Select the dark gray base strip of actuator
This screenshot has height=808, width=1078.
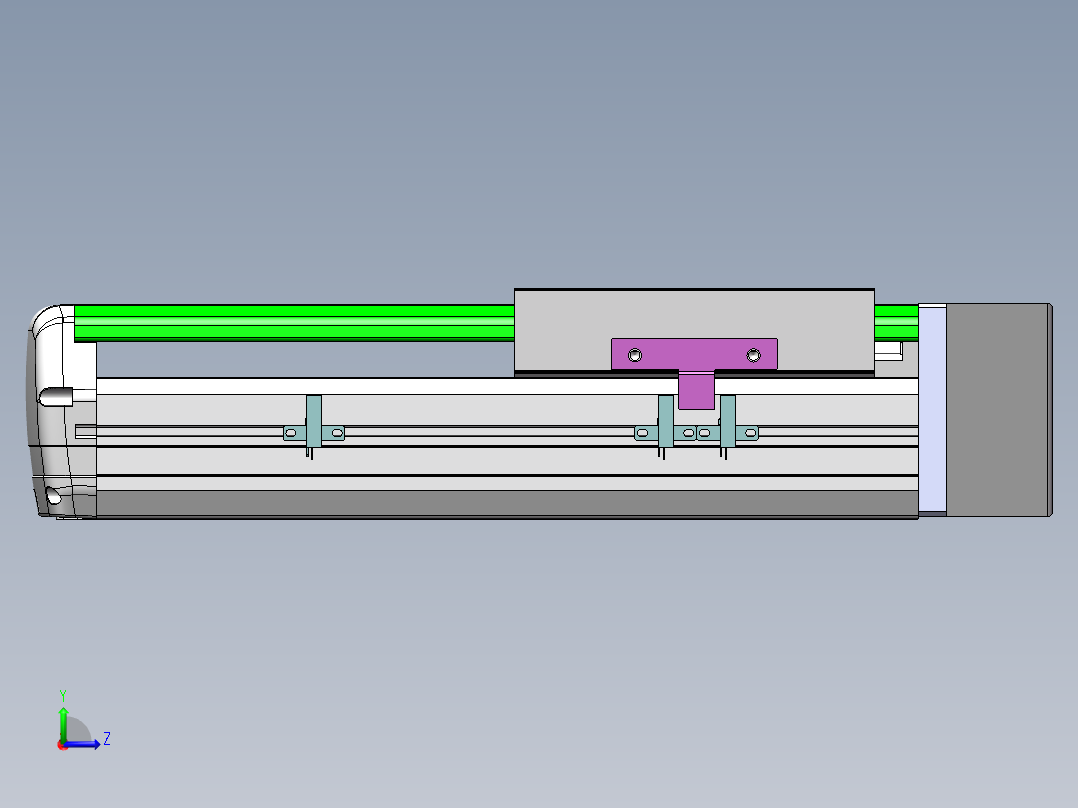pyautogui.click(x=507, y=503)
